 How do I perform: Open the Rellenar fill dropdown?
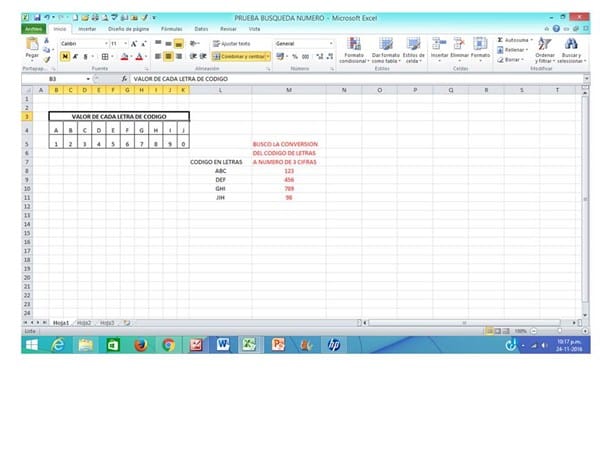(x=512, y=50)
